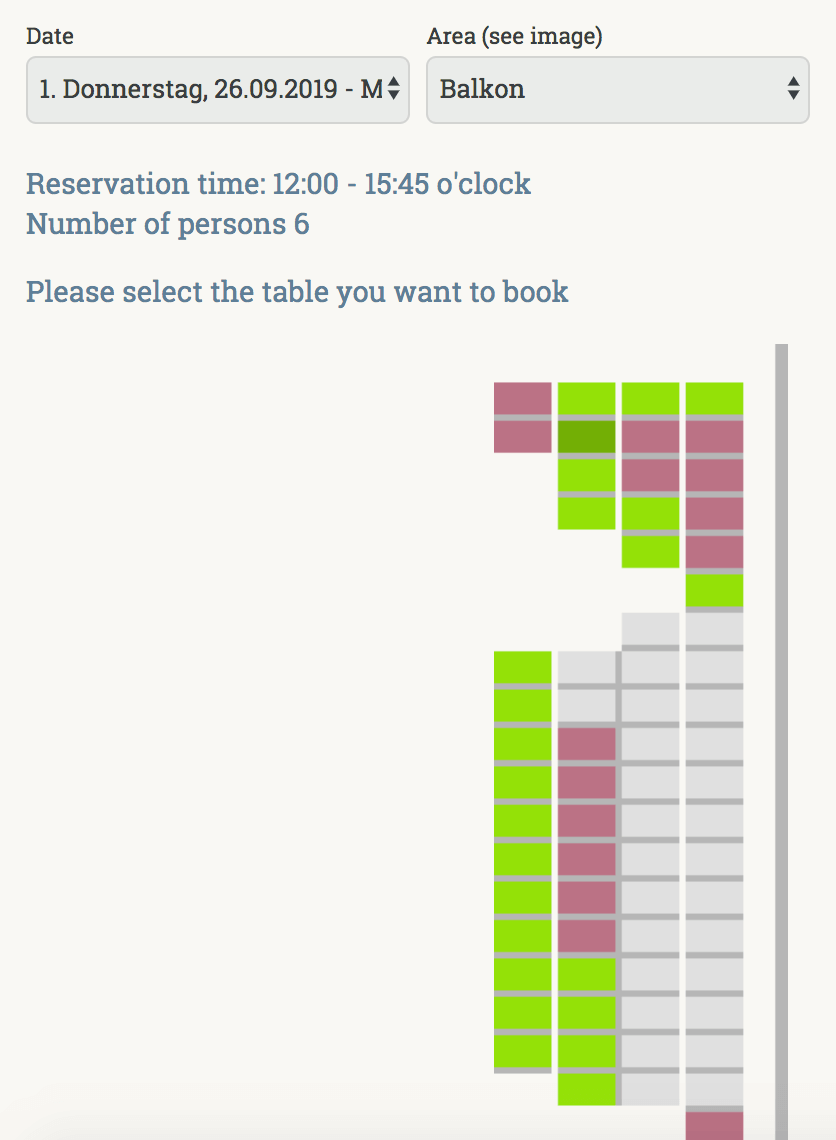Pick the lowest green table in the upper third column
The width and height of the screenshot is (836, 1140).
(x=651, y=552)
